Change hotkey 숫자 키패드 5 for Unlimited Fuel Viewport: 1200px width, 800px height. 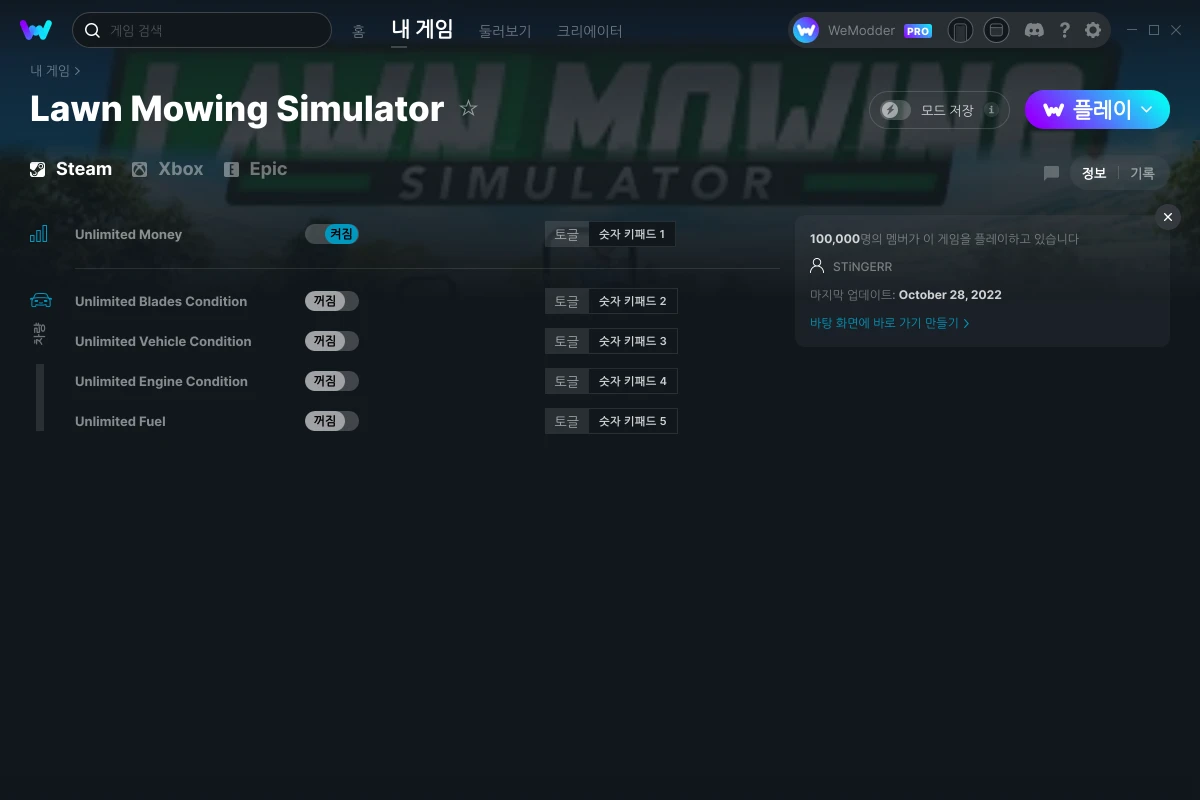[x=633, y=421]
